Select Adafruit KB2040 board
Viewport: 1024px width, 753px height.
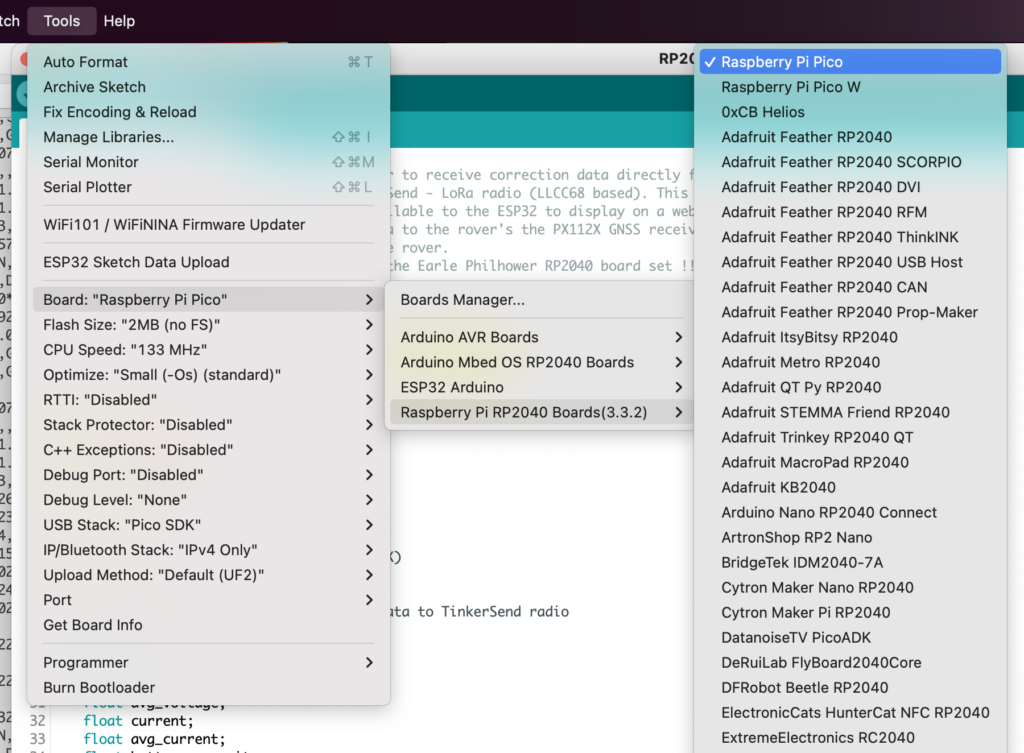pos(850,487)
